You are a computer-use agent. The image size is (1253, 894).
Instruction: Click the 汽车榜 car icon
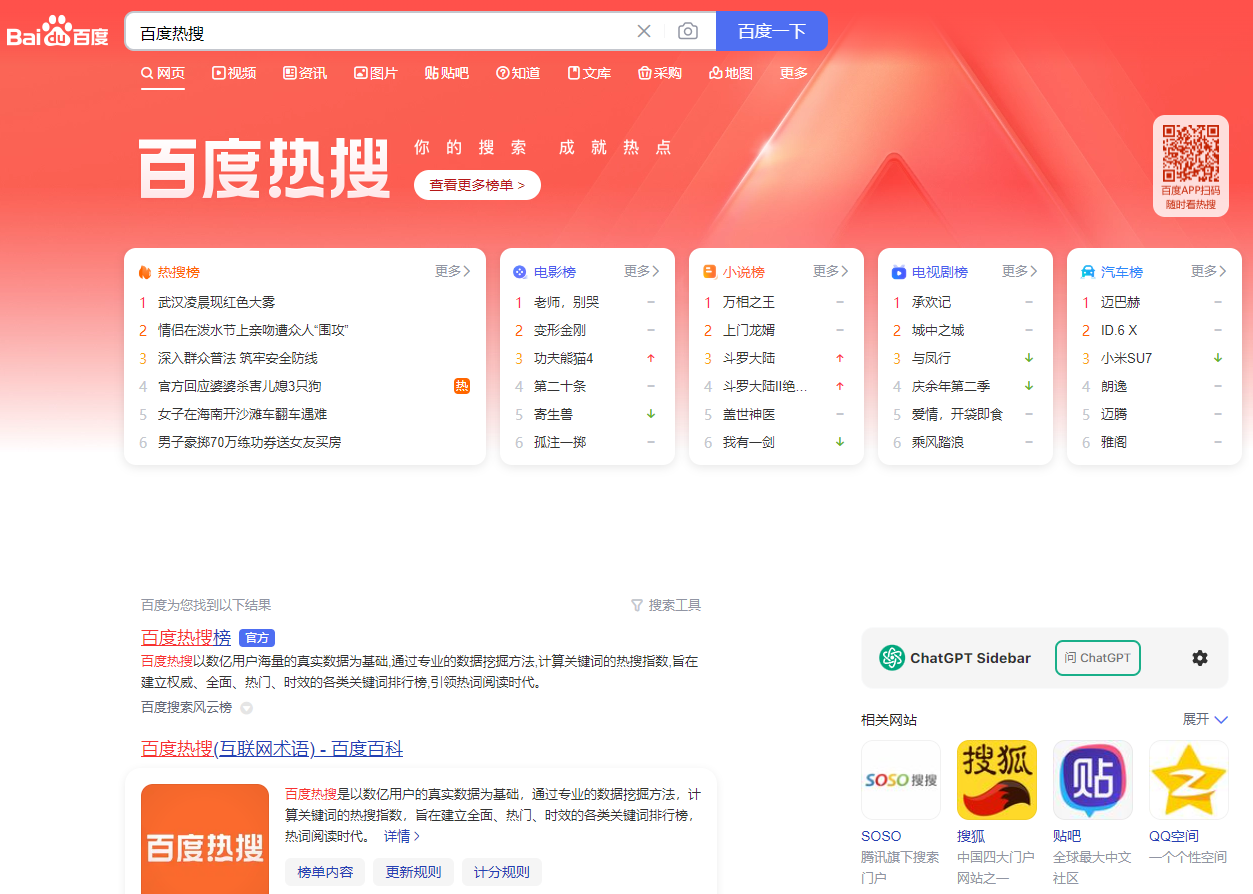1088,272
